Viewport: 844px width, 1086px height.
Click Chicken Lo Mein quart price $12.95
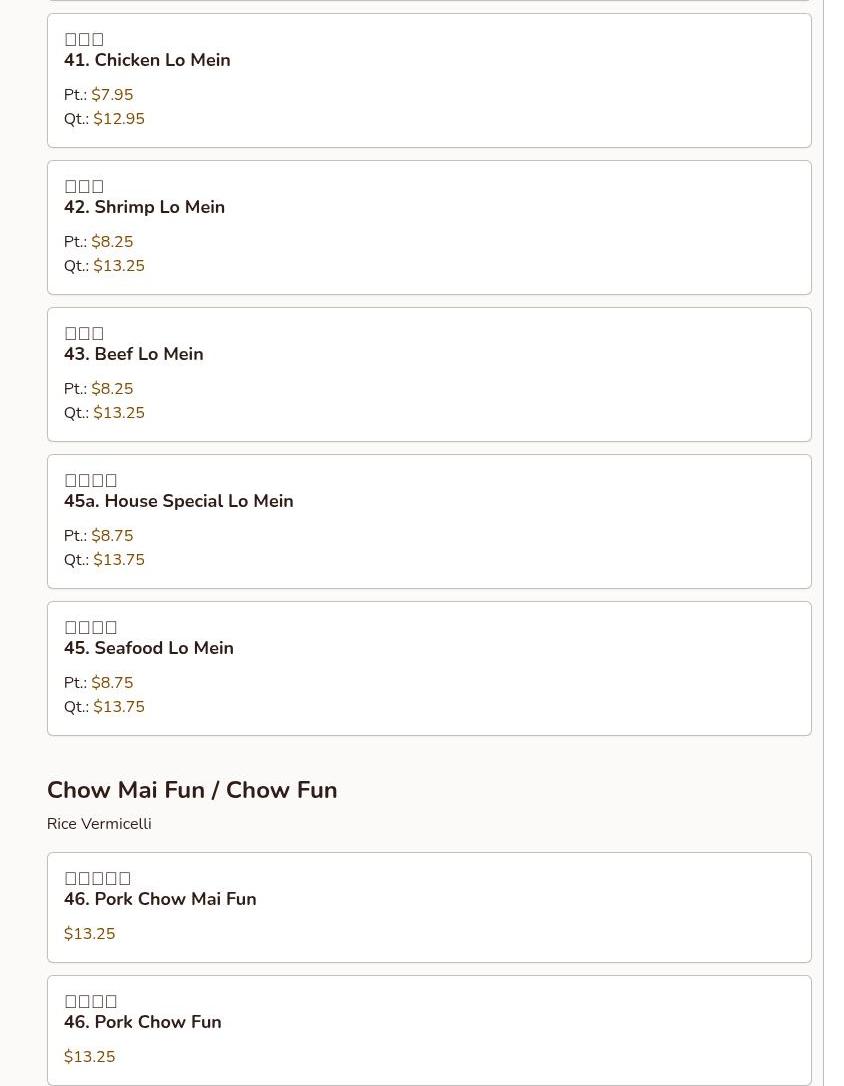(119, 119)
